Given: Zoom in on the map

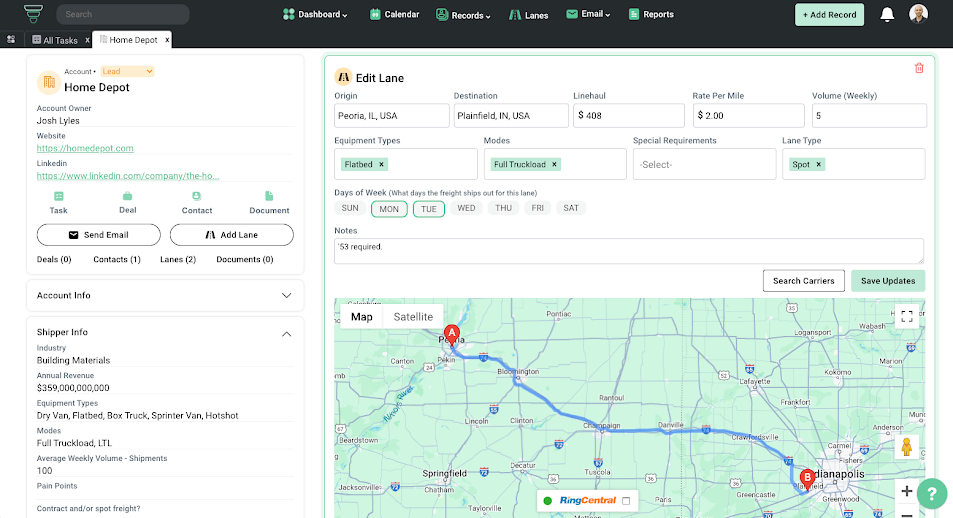Looking at the screenshot, I should (x=906, y=491).
